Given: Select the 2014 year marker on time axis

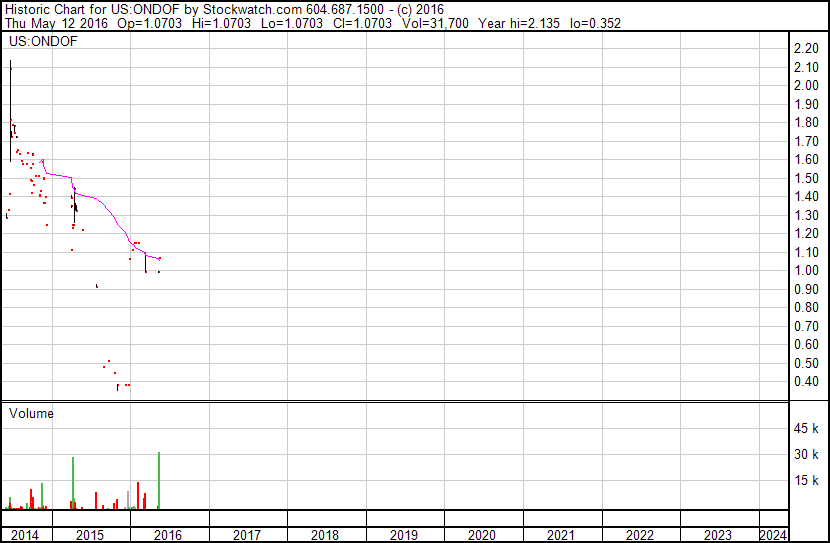Looking at the screenshot, I should coord(23,535).
